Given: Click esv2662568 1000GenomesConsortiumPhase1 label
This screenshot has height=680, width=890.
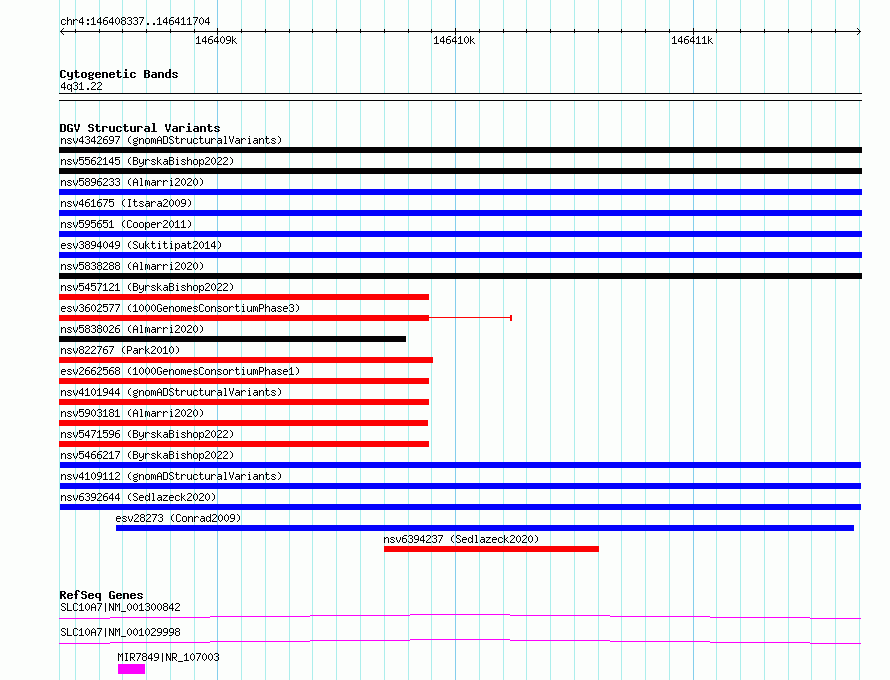Looking at the screenshot, I should click(x=180, y=371).
